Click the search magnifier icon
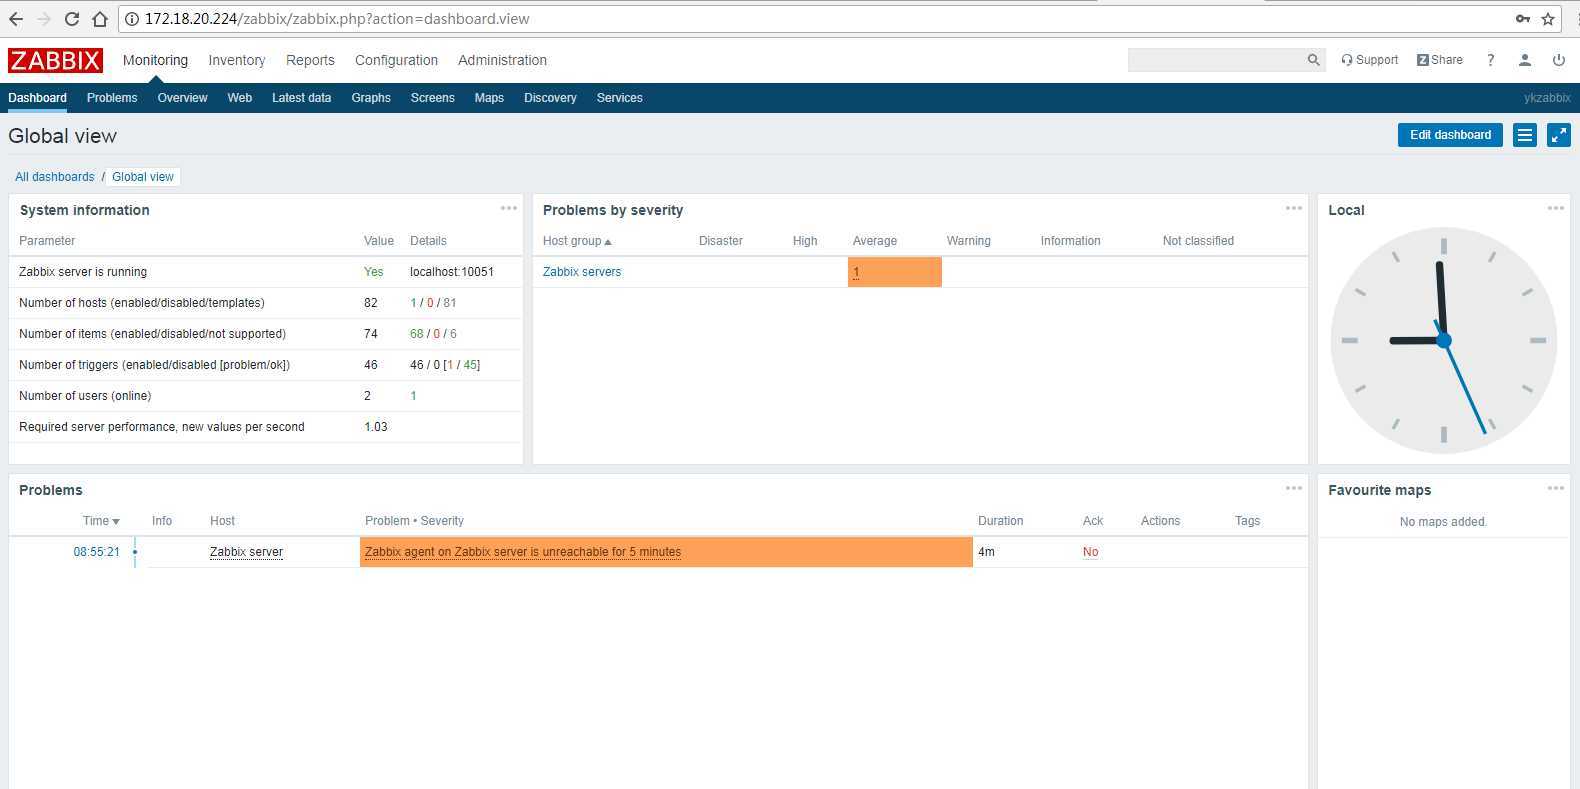This screenshot has width=1580, height=789. click(x=1313, y=60)
